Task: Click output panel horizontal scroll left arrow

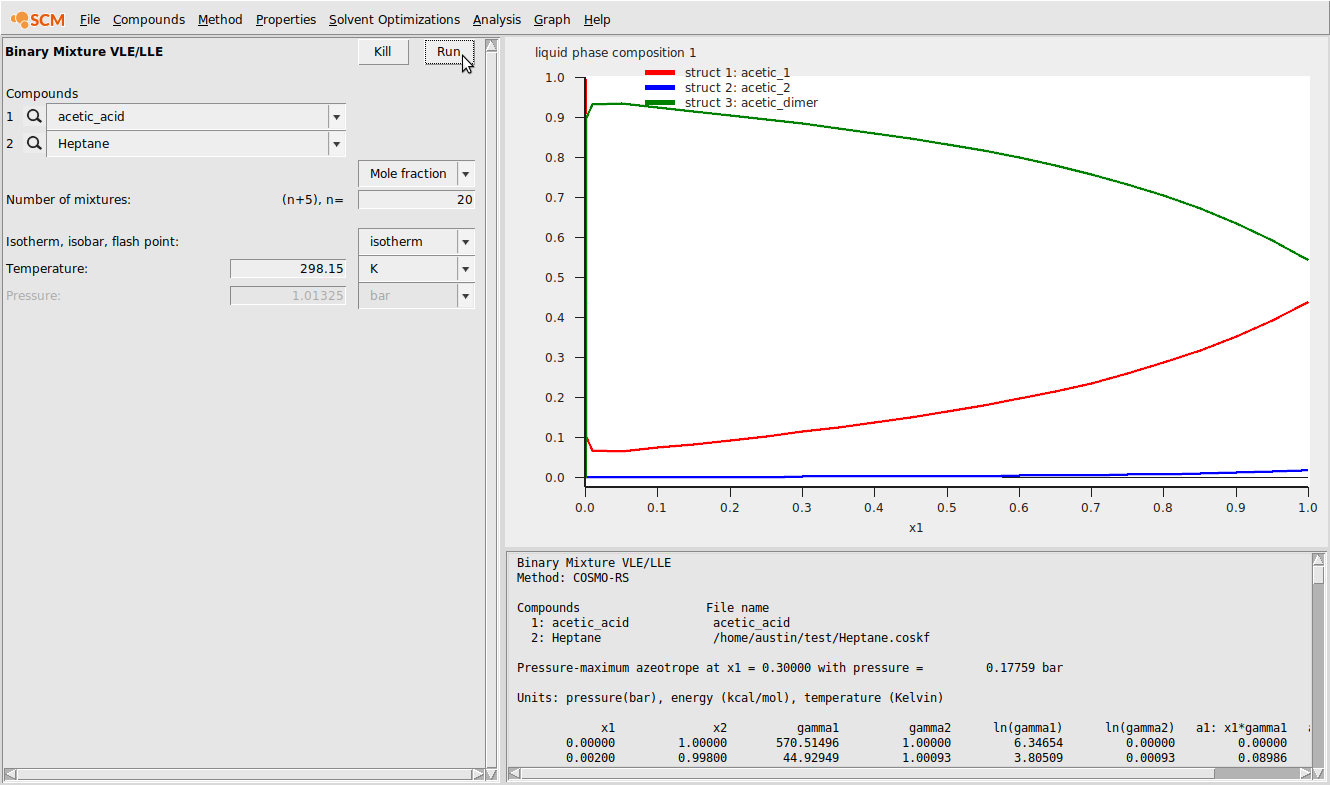Action: click(x=514, y=774)
